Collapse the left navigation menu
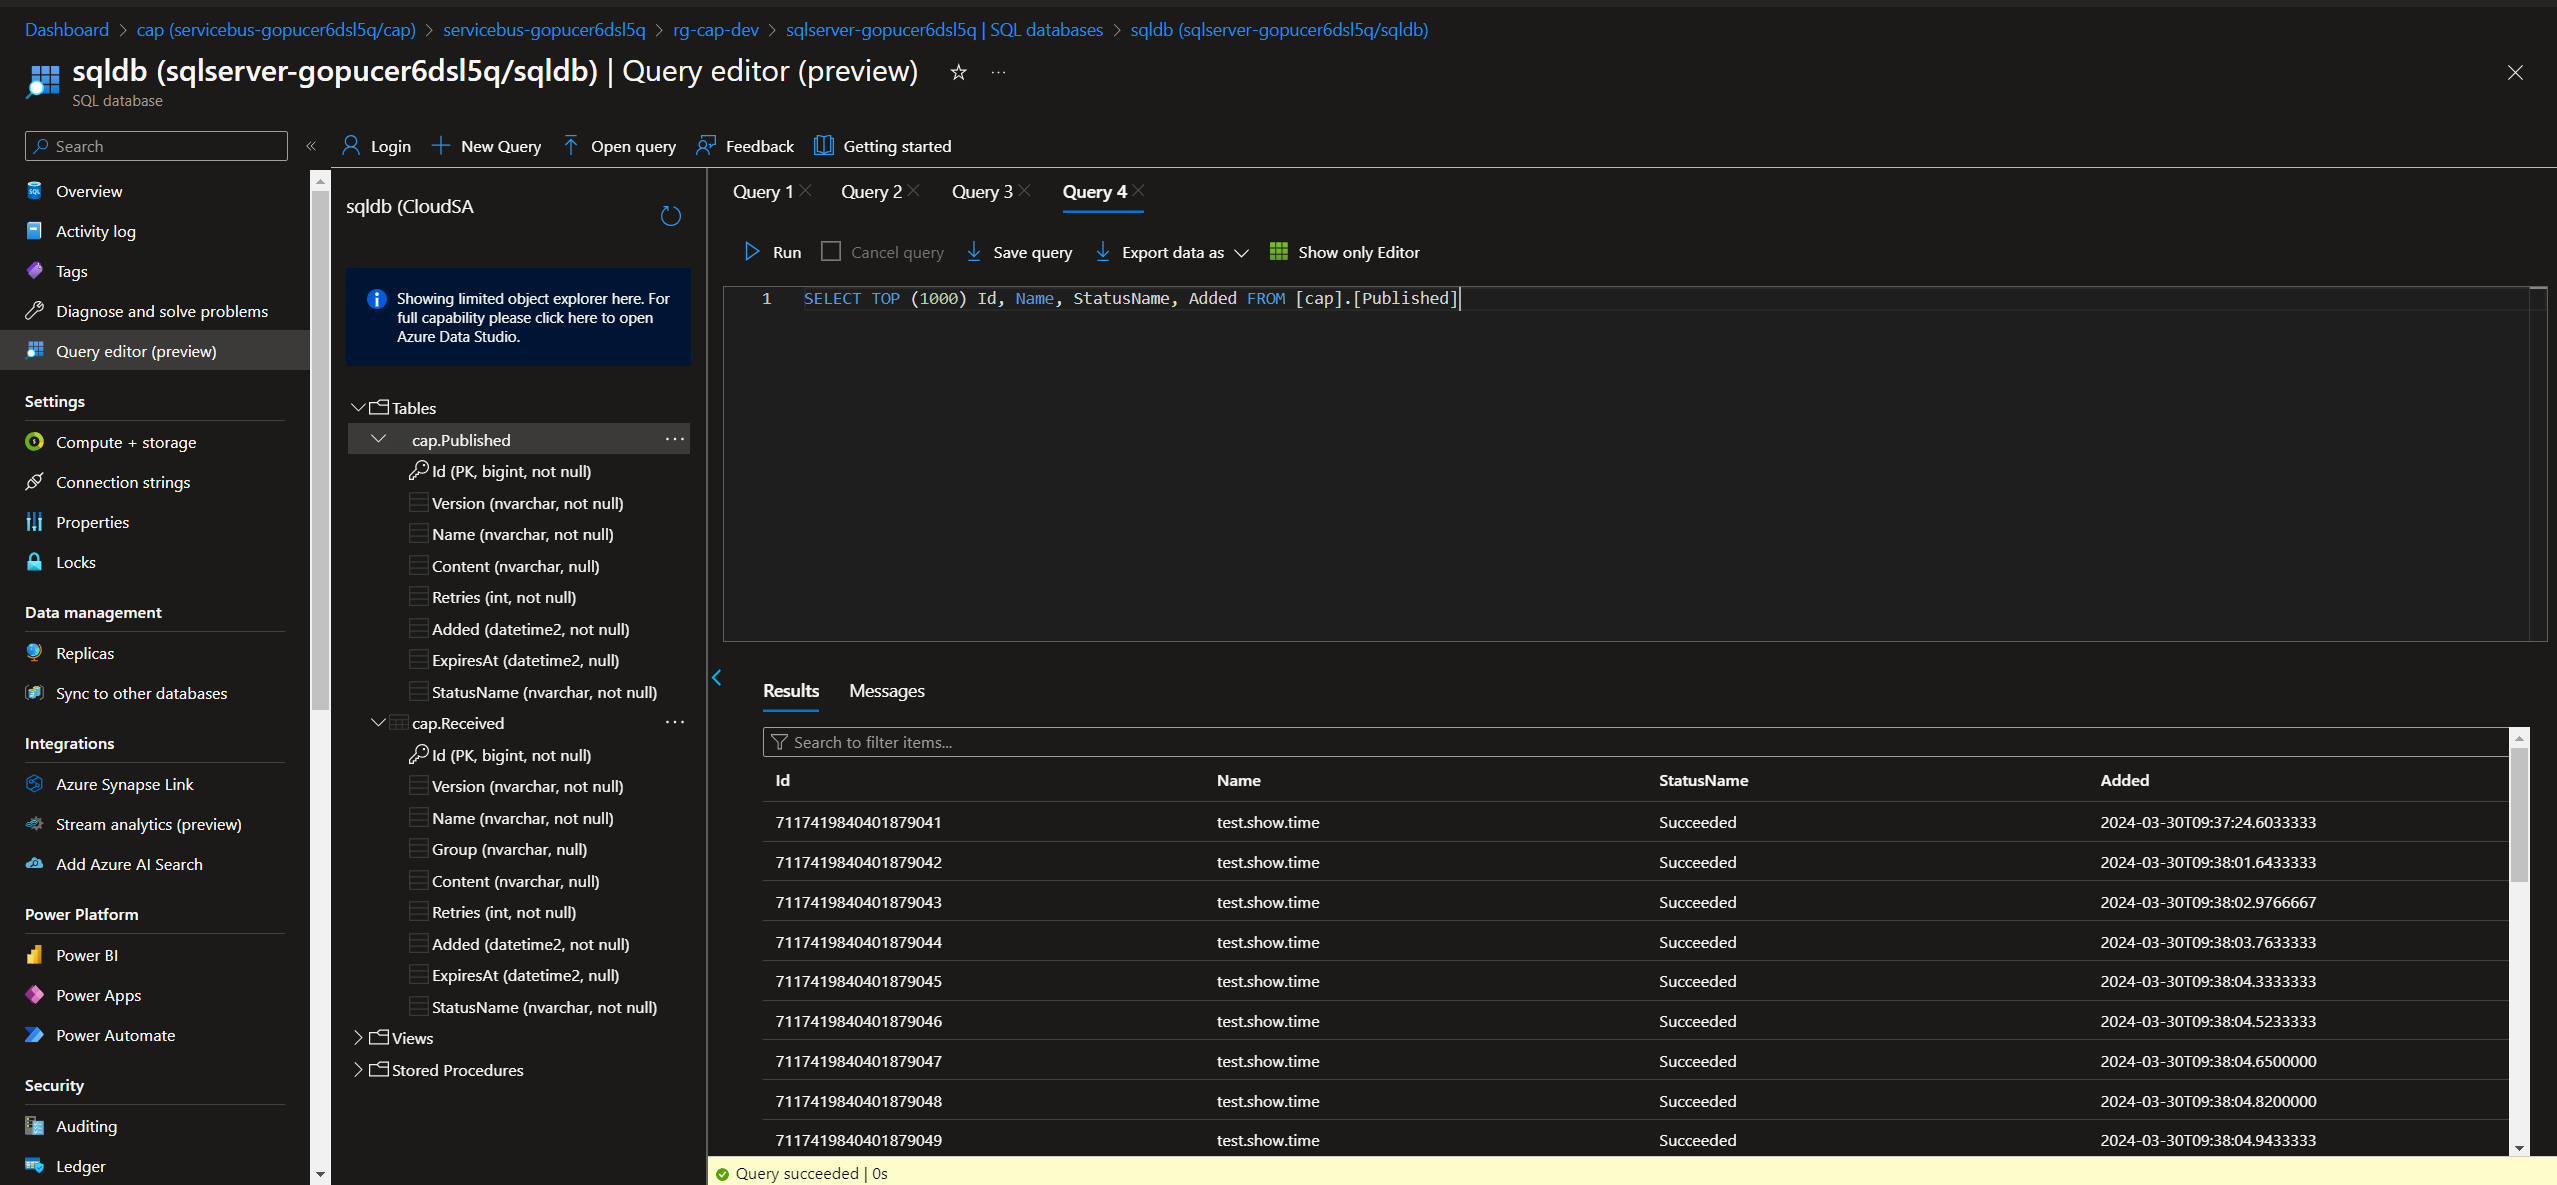Screen dimensions: 2557x1185 coord(311,146)
